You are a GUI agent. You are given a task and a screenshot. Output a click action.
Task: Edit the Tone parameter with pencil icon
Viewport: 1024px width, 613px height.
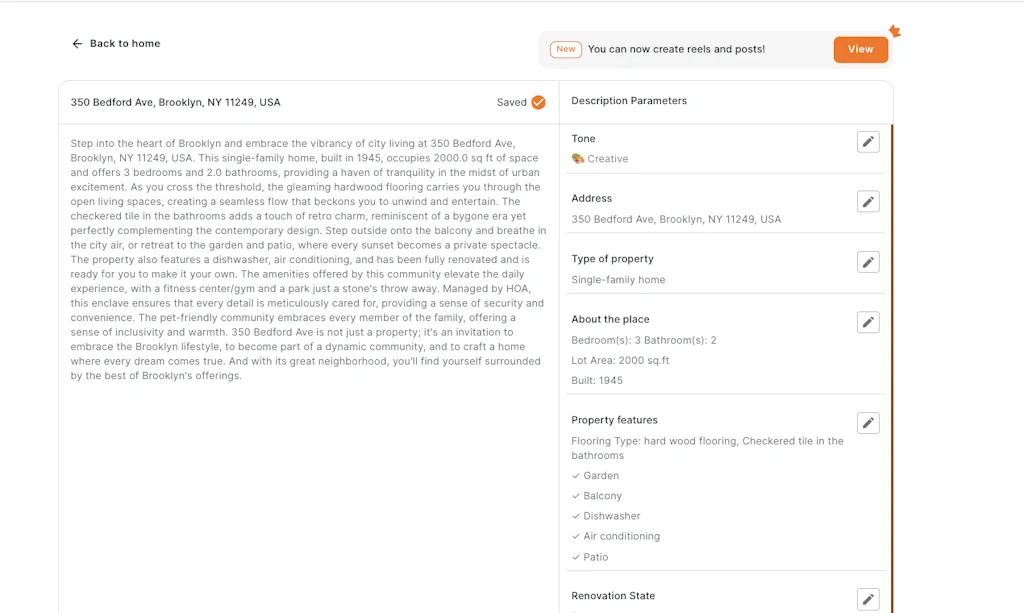(x=868, y=142)
